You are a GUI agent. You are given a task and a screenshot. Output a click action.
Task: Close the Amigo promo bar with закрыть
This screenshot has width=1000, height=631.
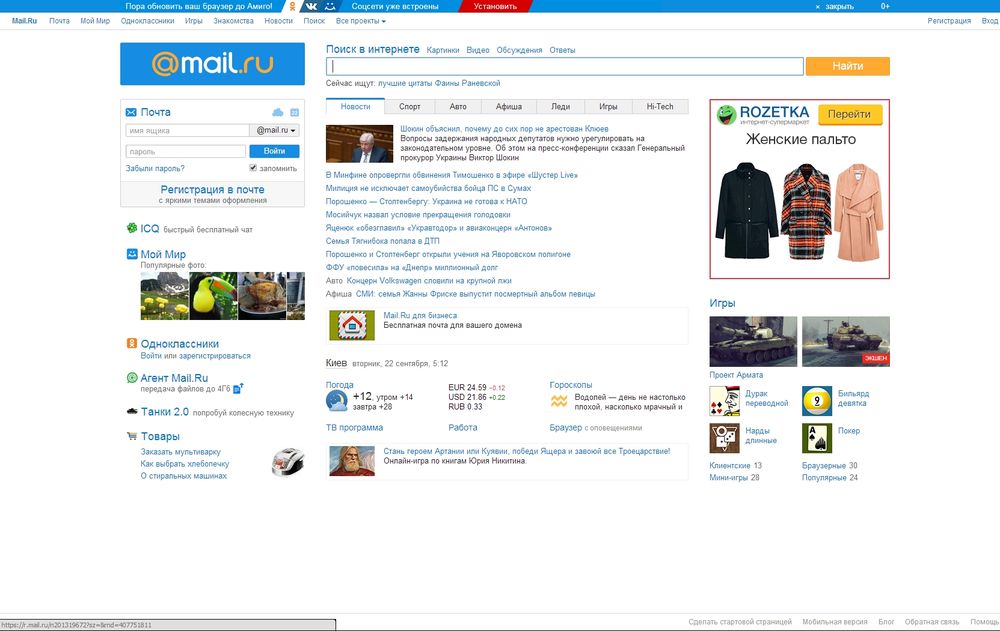[x=835, y=6]
